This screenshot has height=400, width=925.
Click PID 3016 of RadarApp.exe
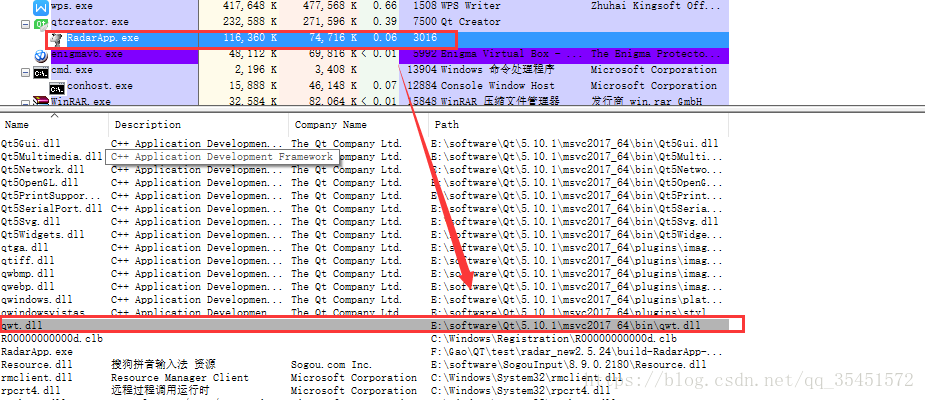(x=425, y=38)
